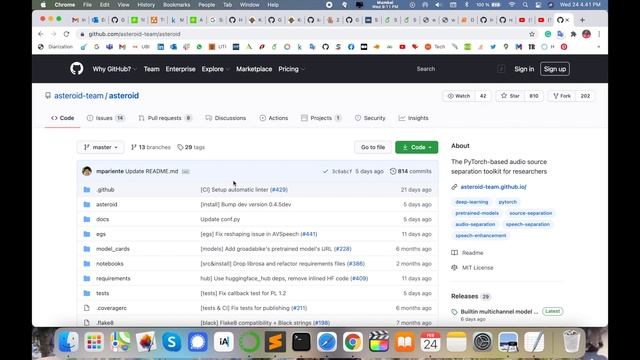640x360 pixels.
Task: Open the Security tab
Action: (x=370, y=118)
